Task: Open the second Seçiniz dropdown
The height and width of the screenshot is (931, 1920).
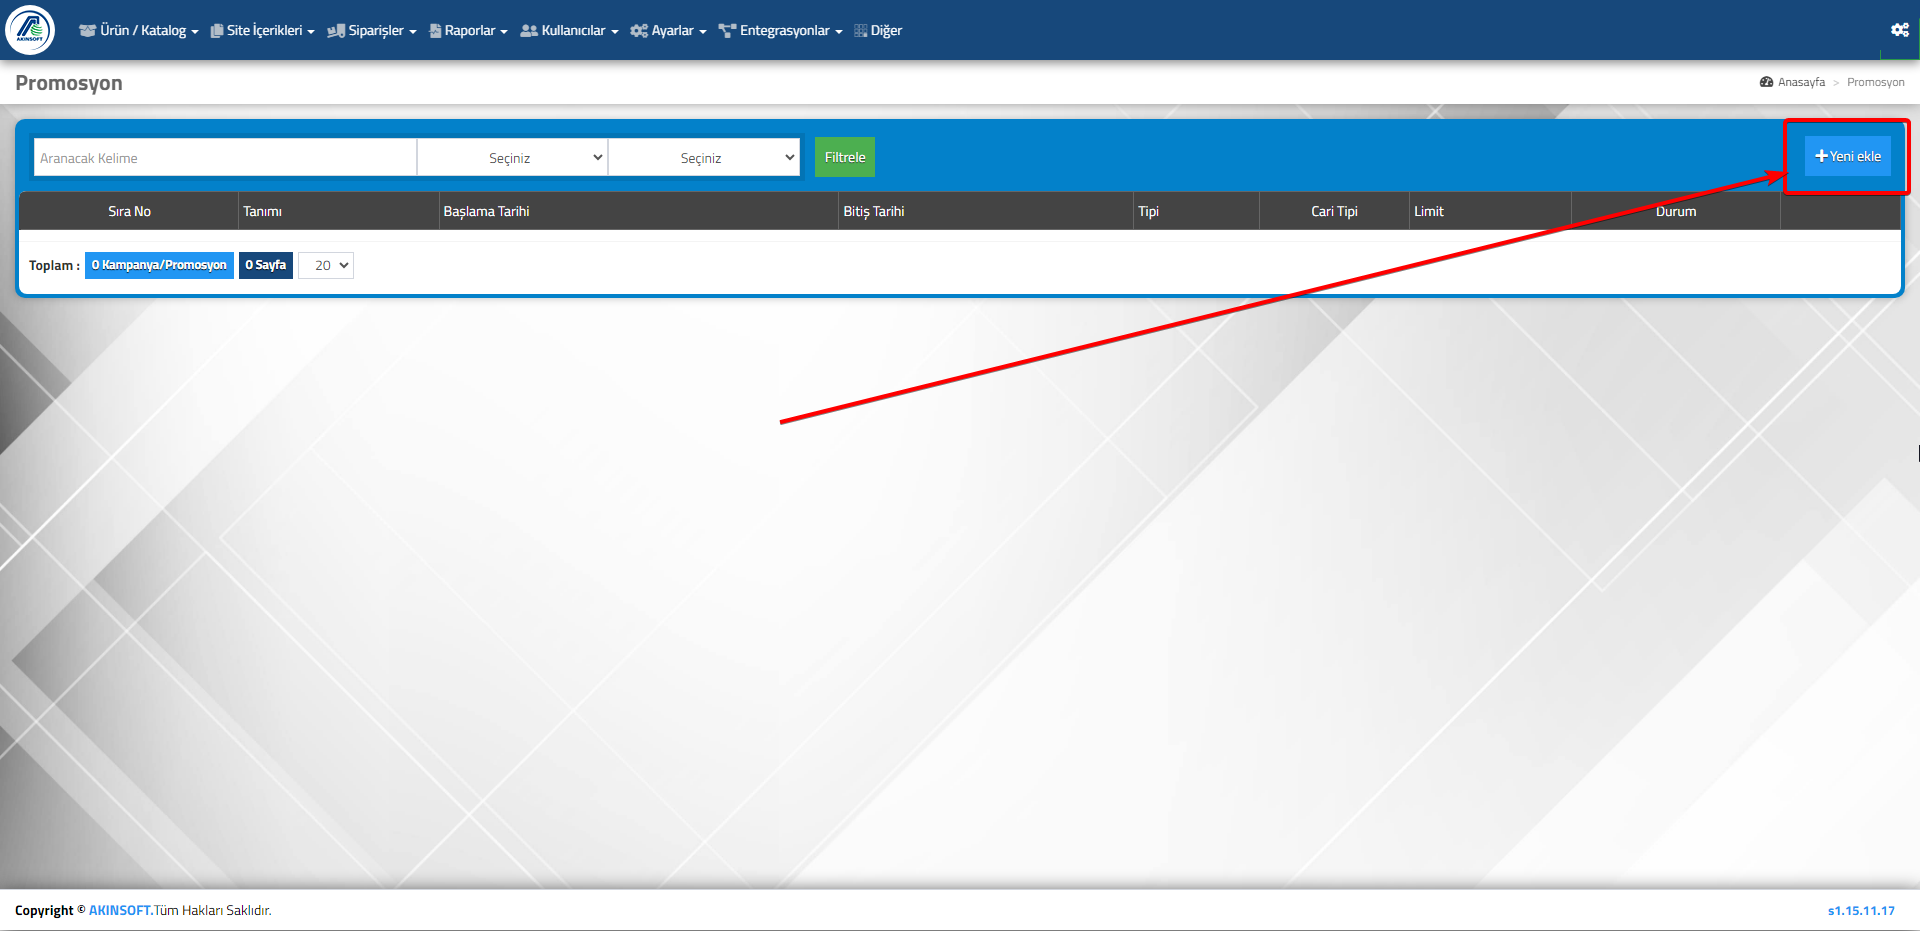Action: click(704, 157)
